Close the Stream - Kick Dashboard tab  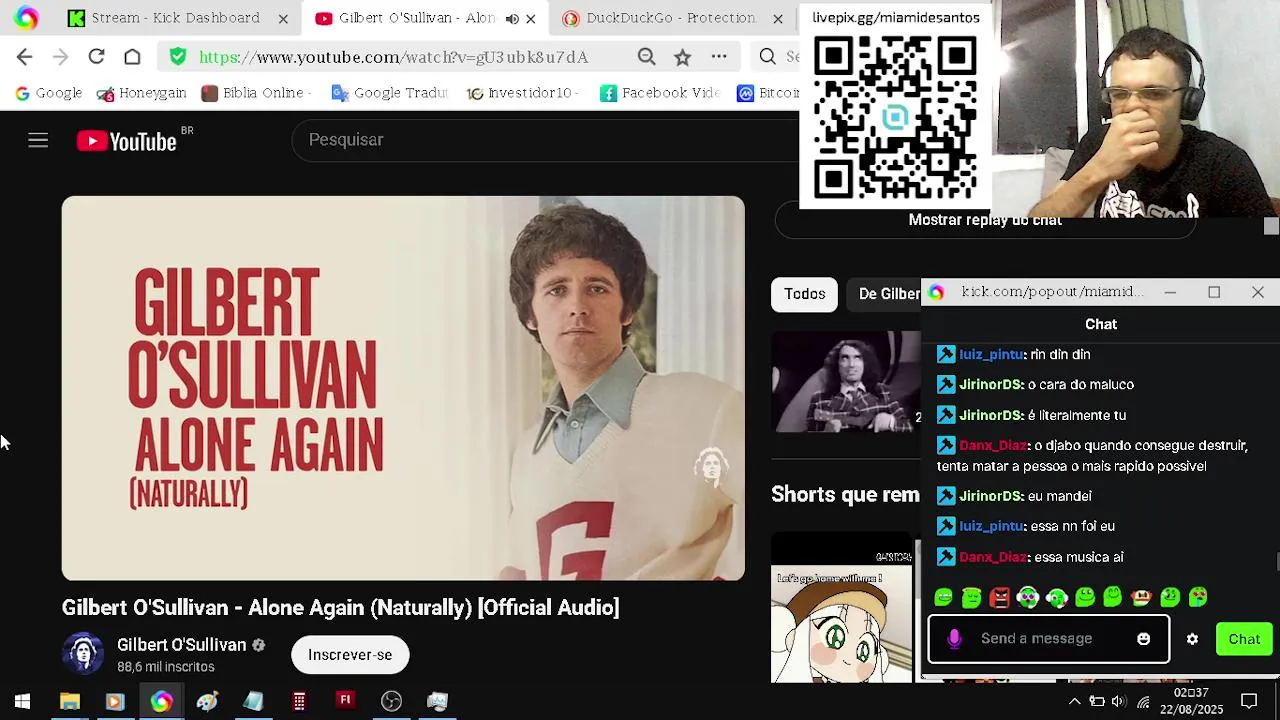click(283, 18)
